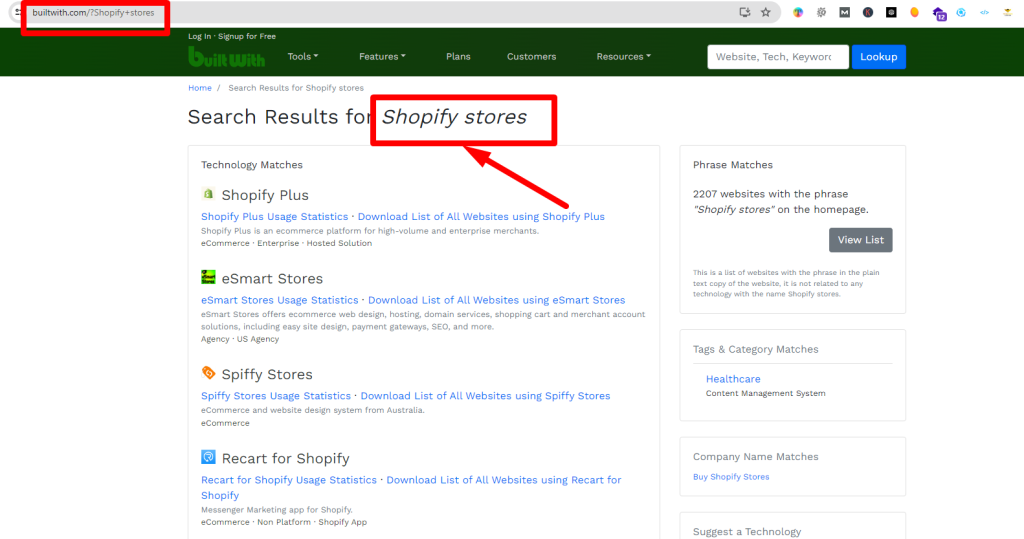Open the orange oval extension icon

pos(914,12)
